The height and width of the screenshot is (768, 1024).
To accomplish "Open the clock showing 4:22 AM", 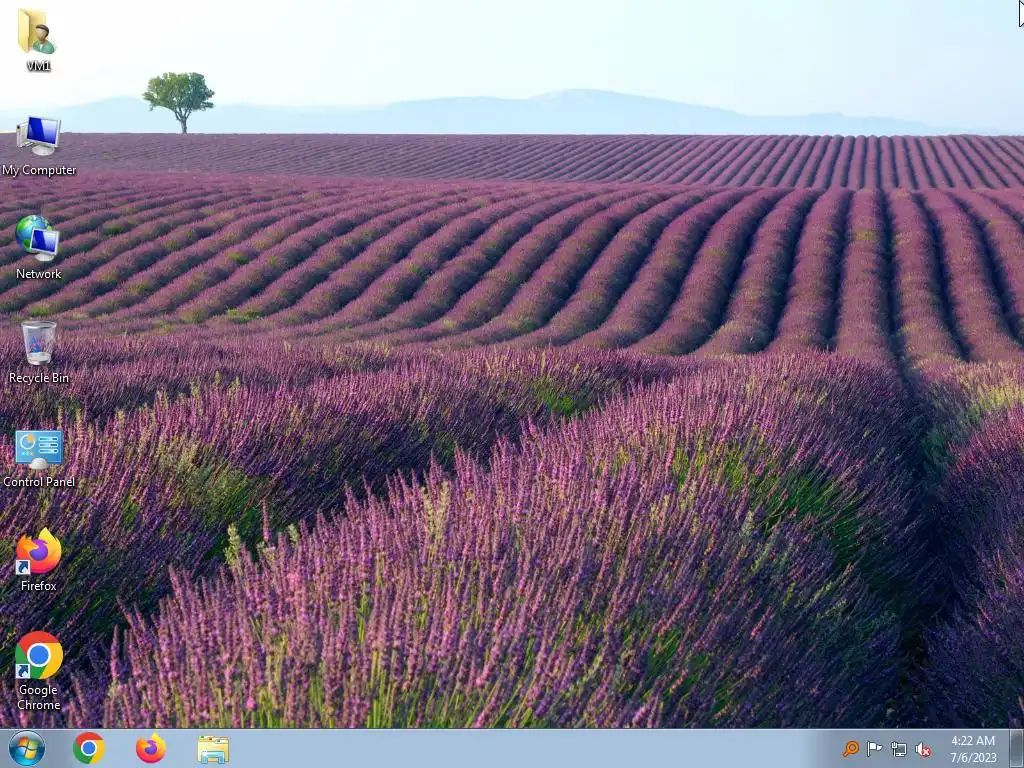I will coord(973,749).
